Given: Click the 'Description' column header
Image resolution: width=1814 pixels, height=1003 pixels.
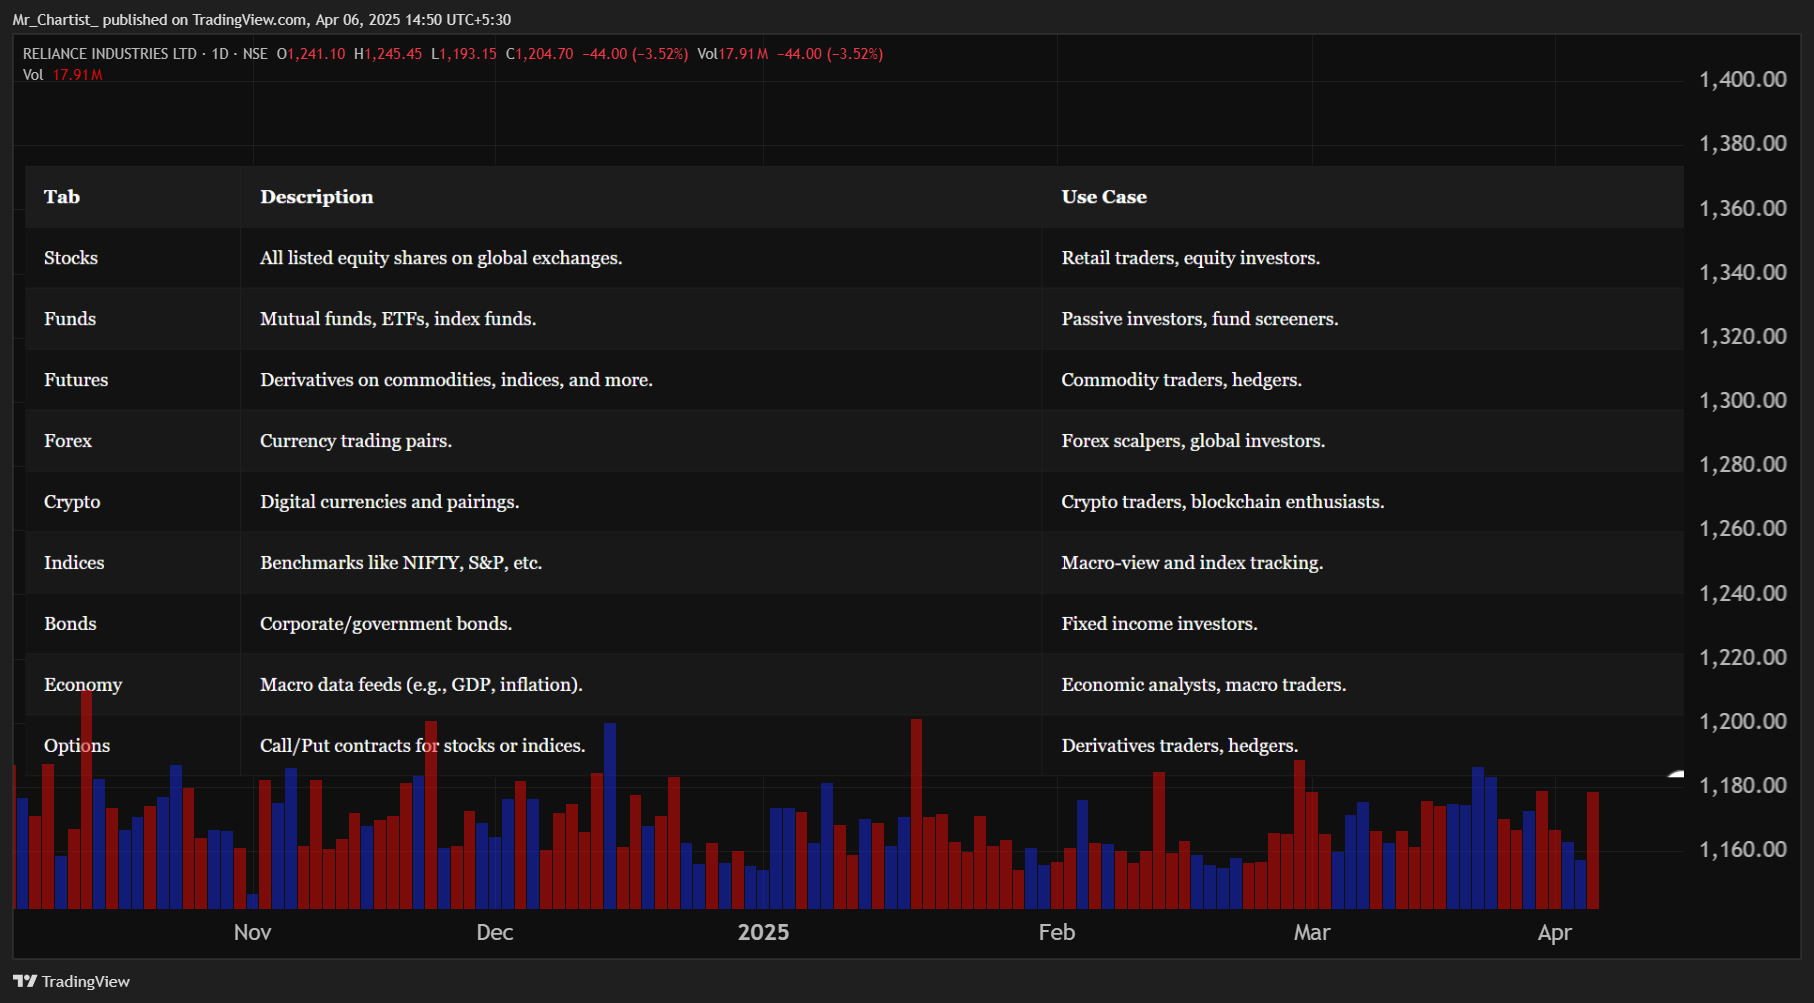Looking at the screenshot, I should pyautogui.click(x=317, y=197).
